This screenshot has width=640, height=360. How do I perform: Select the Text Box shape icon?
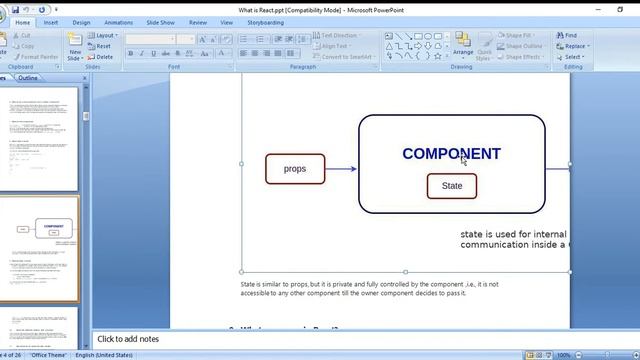pyautogui.click(x=389, y=36)
